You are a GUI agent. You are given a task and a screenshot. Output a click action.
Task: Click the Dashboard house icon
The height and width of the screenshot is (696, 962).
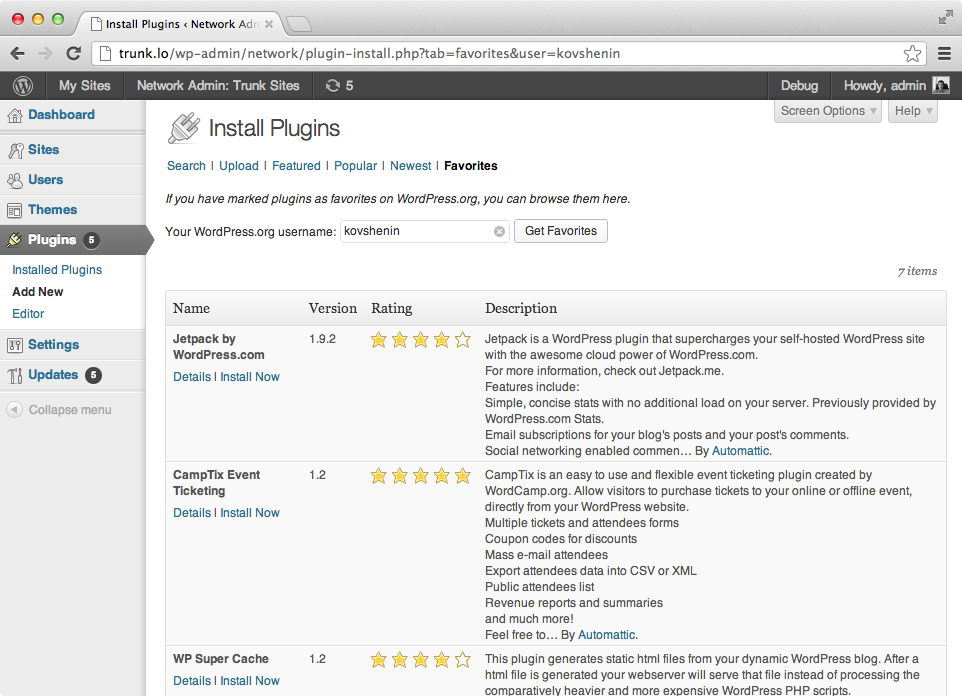pyautogui.click(x=15, y=115)
